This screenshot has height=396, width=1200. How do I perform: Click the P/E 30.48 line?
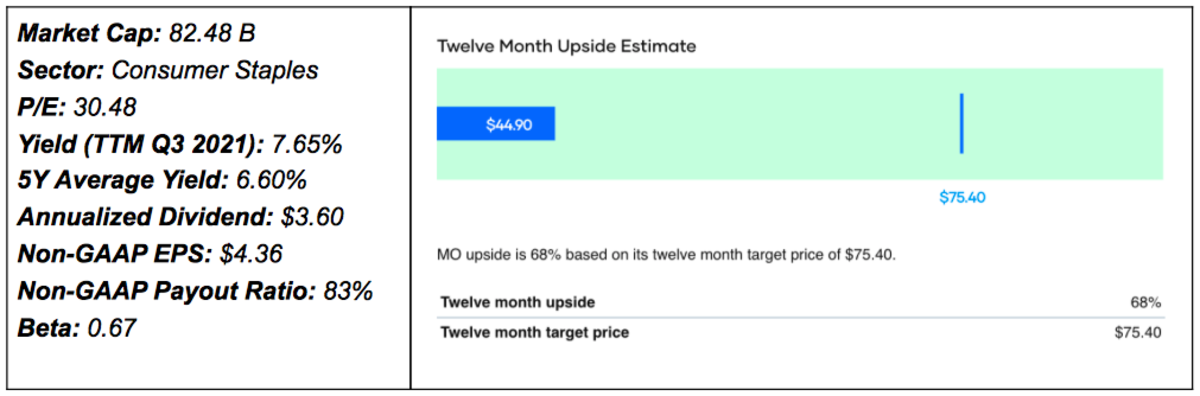77,107
